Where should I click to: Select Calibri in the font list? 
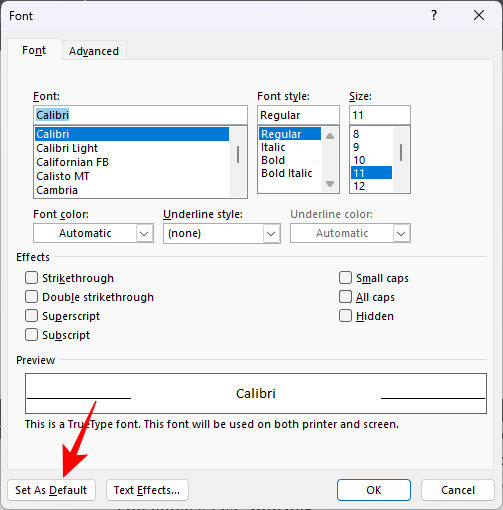pos(132,134)
